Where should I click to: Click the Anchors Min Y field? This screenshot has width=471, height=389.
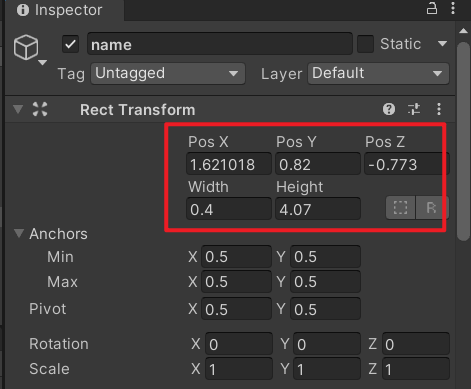coord(325,256)
